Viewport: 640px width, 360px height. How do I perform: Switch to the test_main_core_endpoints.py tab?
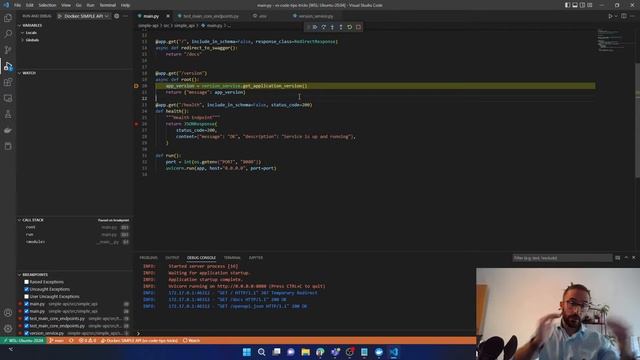tap(211, 16)
